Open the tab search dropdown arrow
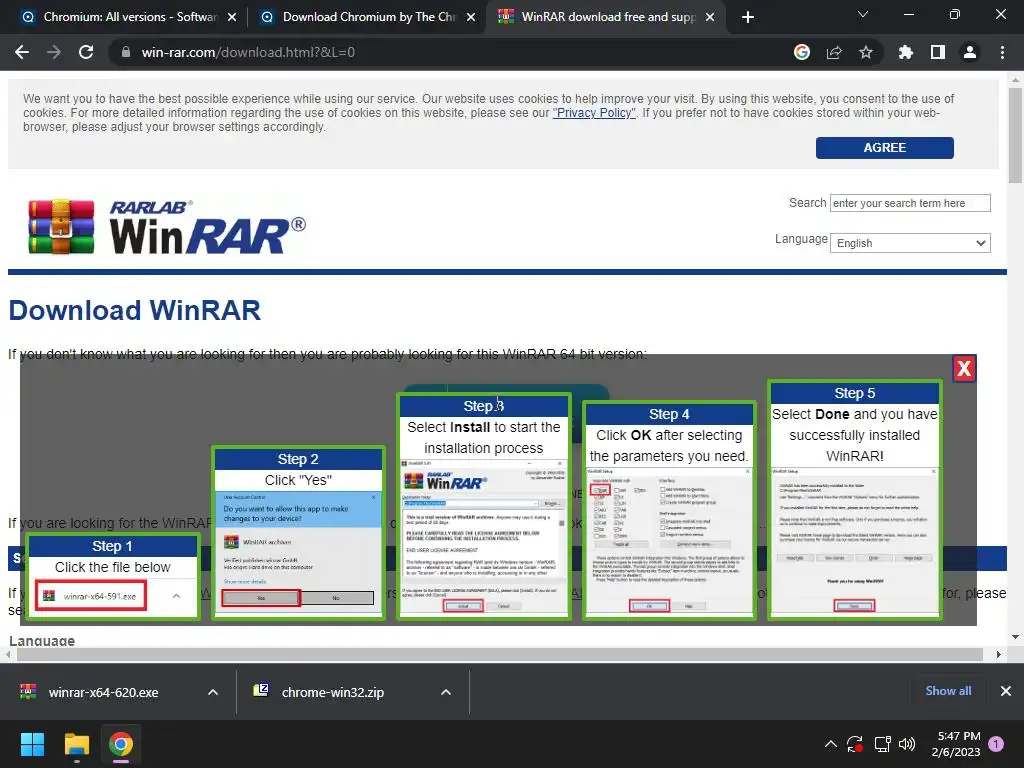 [x=863, y=14]
